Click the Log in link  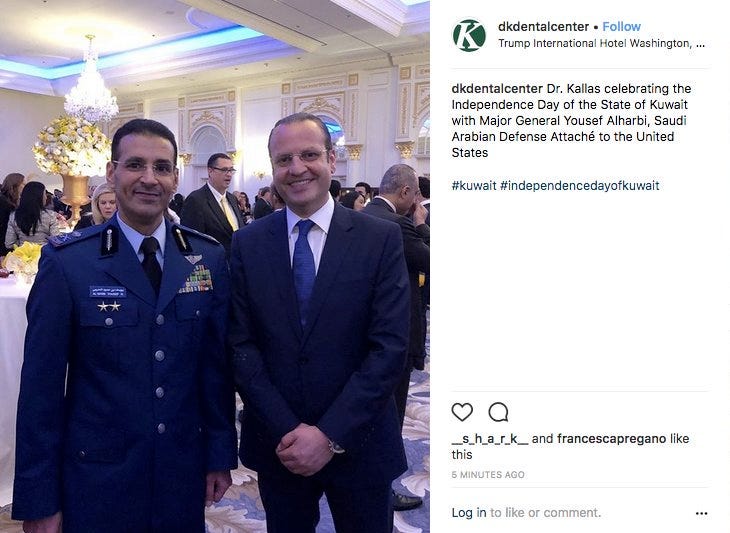469,513
